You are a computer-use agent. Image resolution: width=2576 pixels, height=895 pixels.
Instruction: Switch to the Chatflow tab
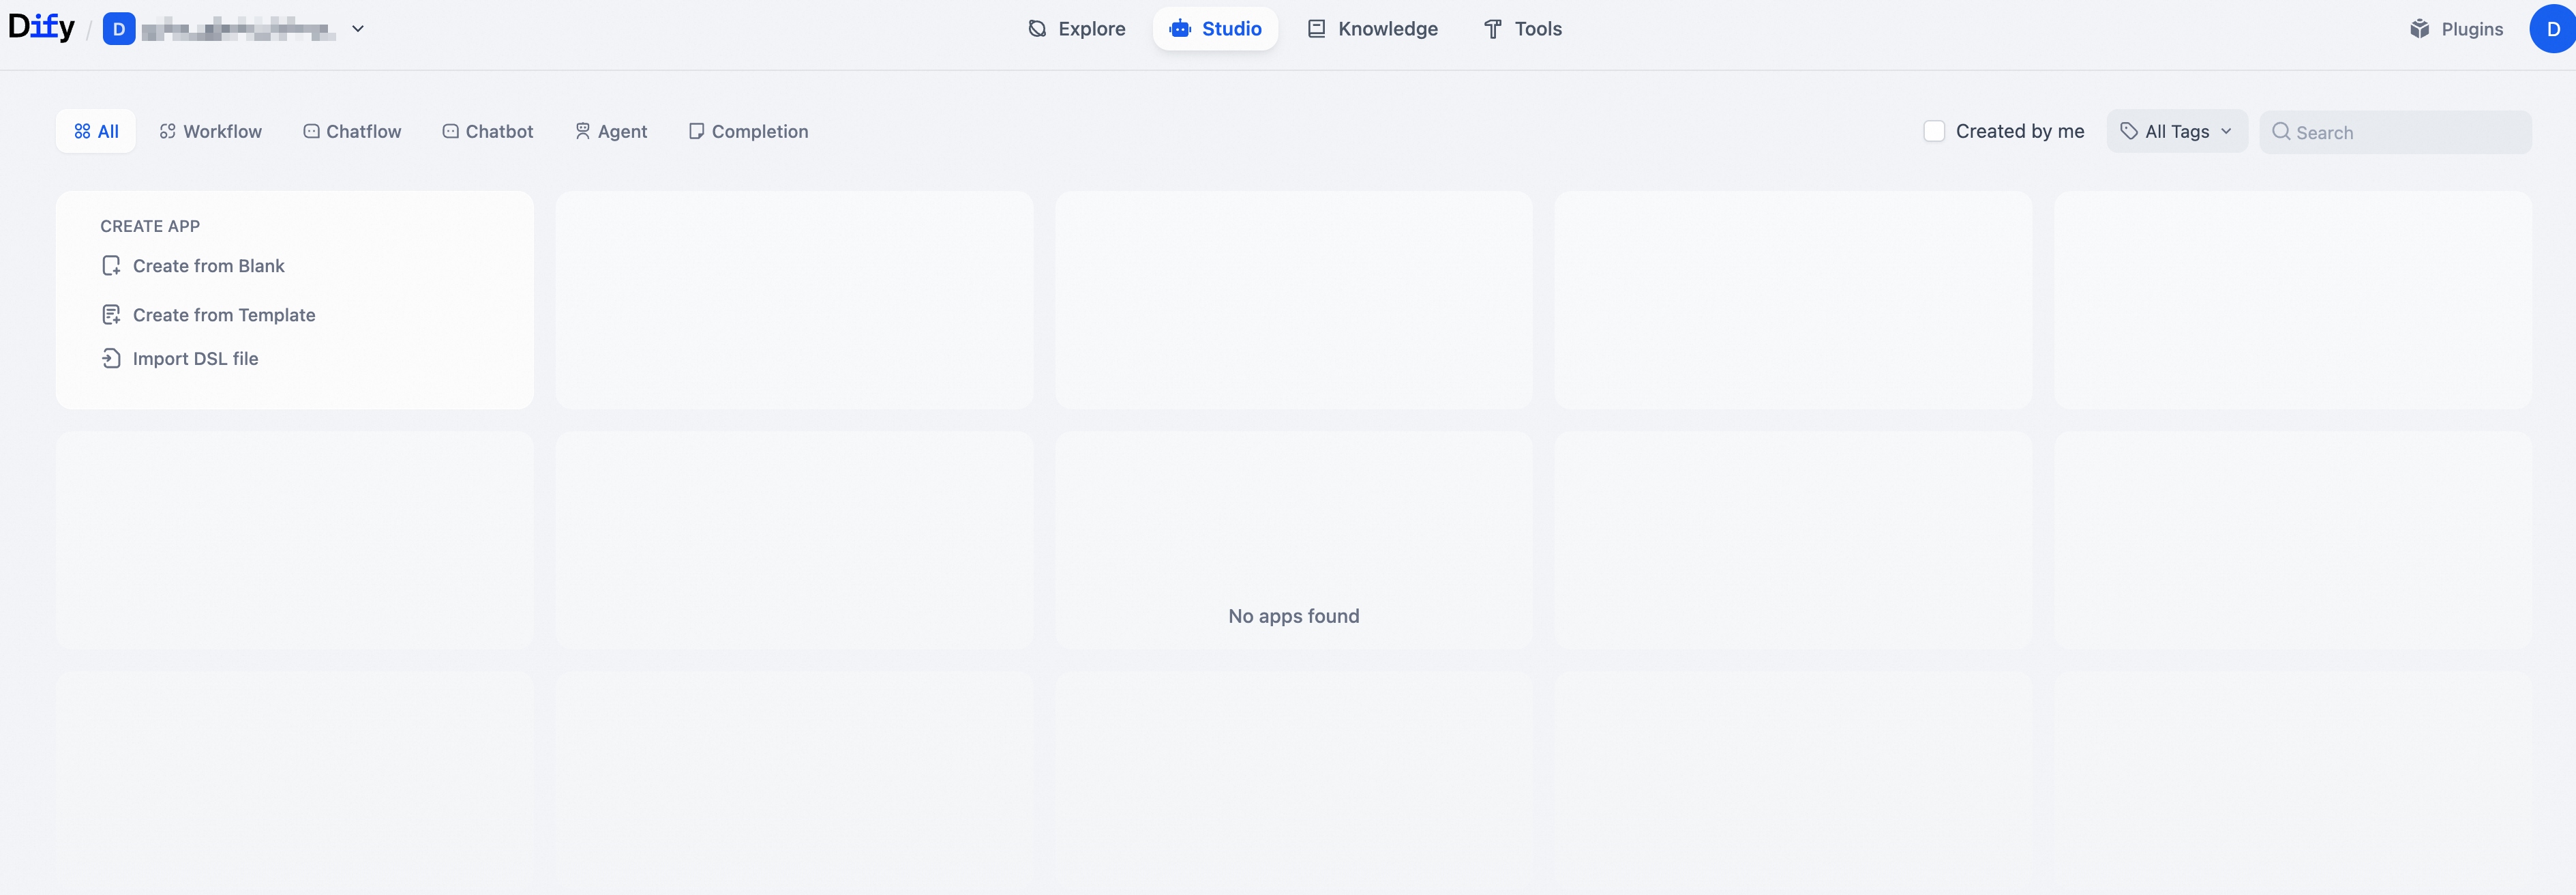point(352,131)
